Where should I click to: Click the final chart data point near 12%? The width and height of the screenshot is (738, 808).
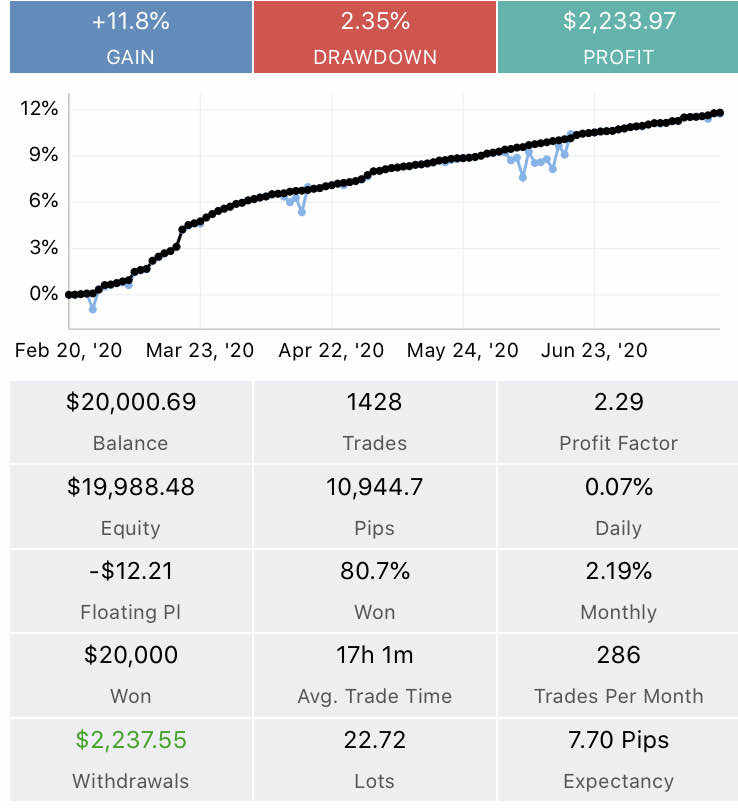point(720,112)
